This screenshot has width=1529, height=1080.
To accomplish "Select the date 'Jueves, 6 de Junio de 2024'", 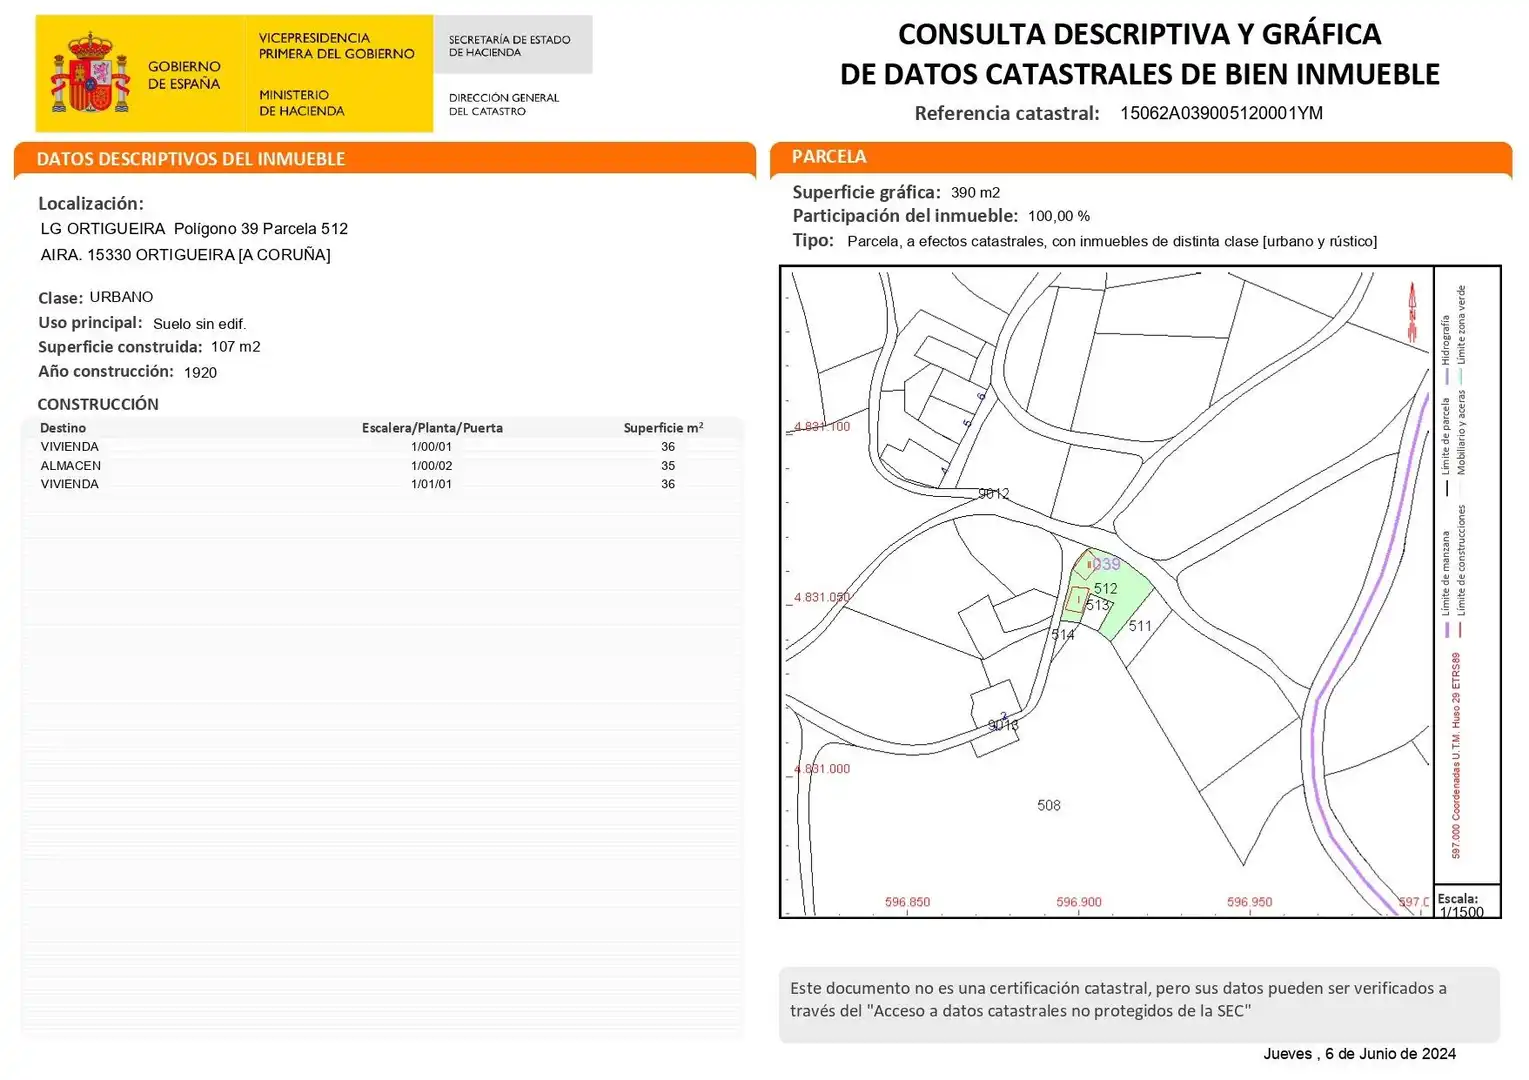I will [x=1359, y=1054].
